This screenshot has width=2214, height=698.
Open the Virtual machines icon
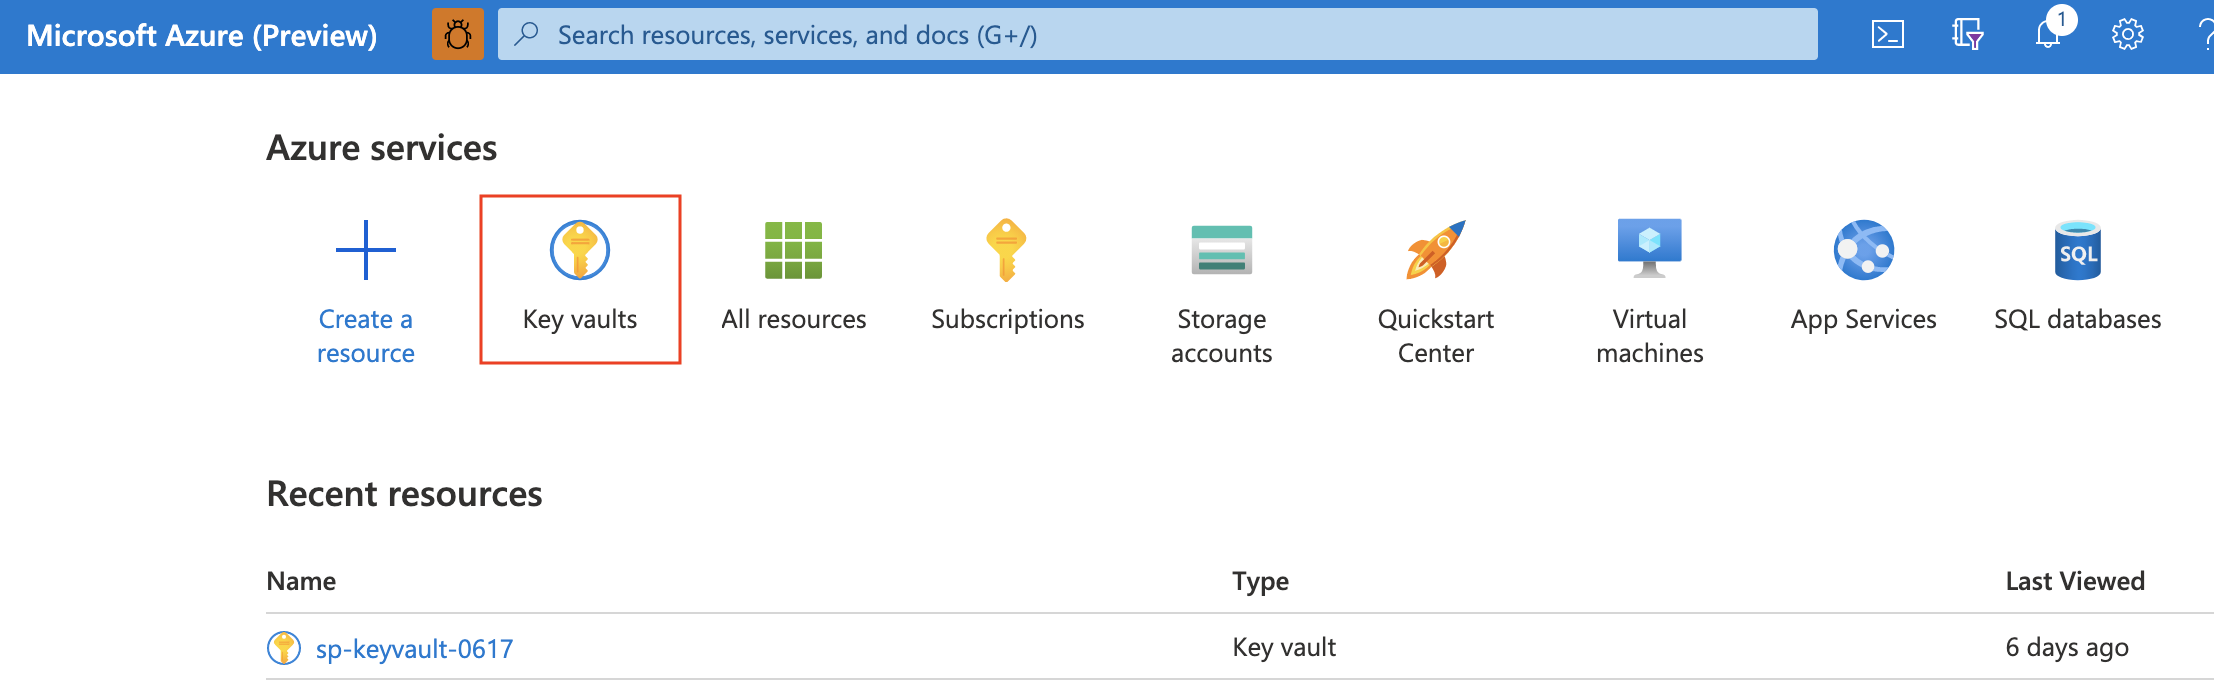point(1649,248)
